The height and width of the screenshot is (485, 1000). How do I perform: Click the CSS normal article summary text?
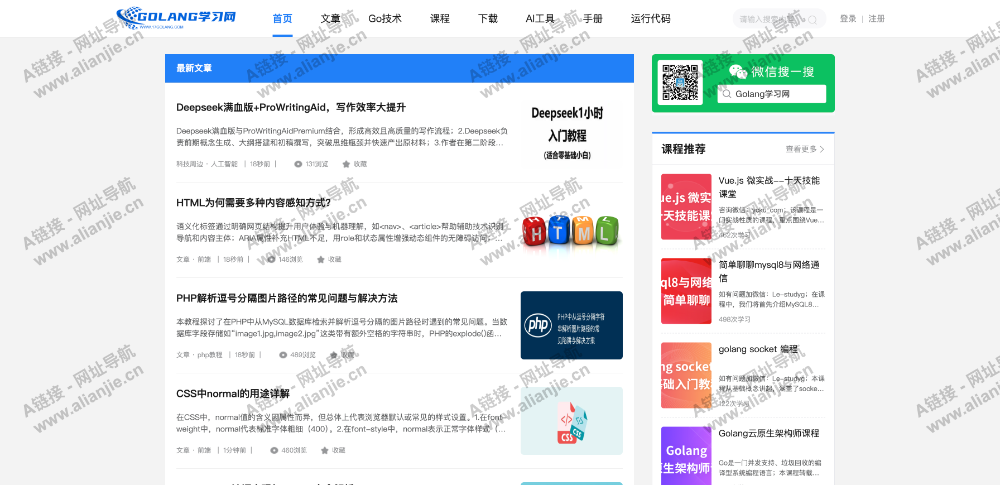point(341,424)
